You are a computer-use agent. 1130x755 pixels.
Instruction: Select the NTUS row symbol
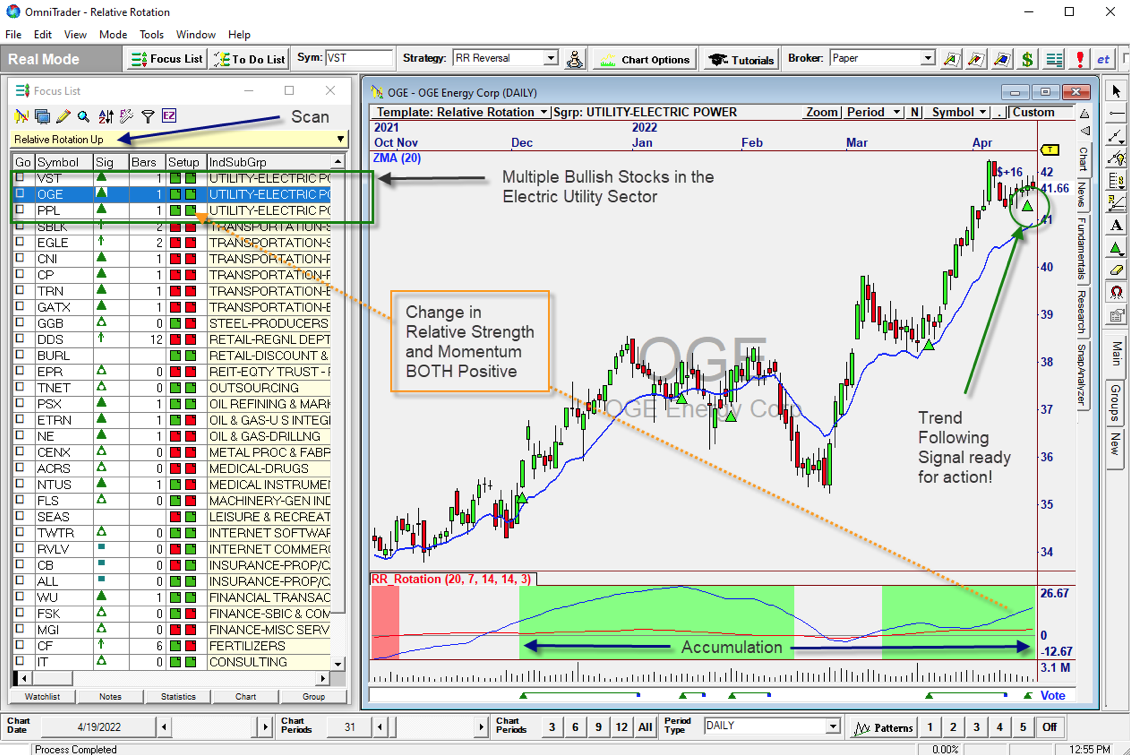point(54,484)
